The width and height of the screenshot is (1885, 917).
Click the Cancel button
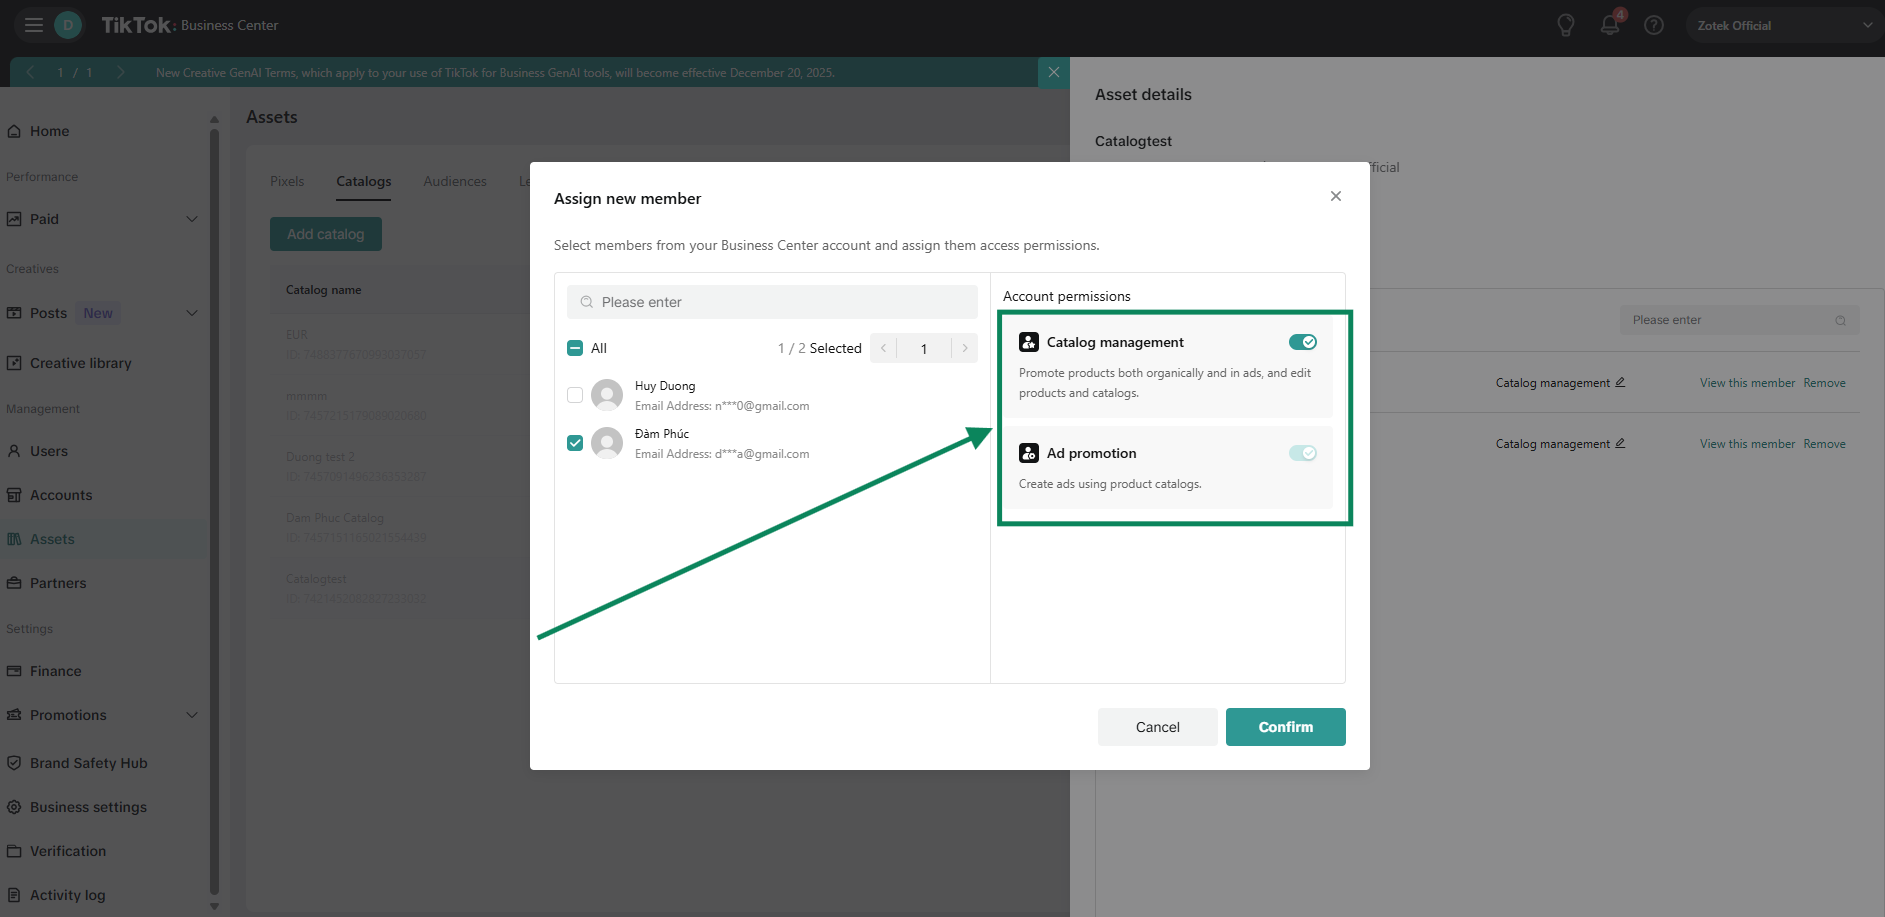click(x=1157, y=727)
